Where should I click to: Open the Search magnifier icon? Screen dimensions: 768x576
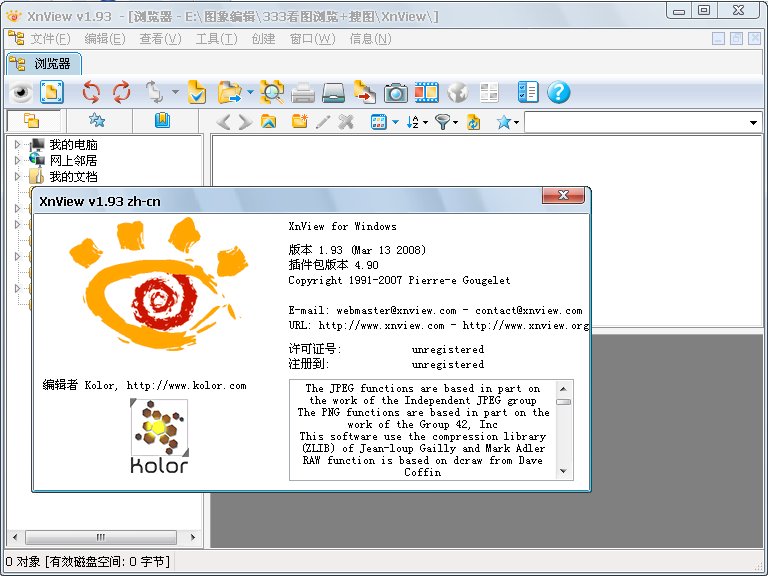pos(272,92)
